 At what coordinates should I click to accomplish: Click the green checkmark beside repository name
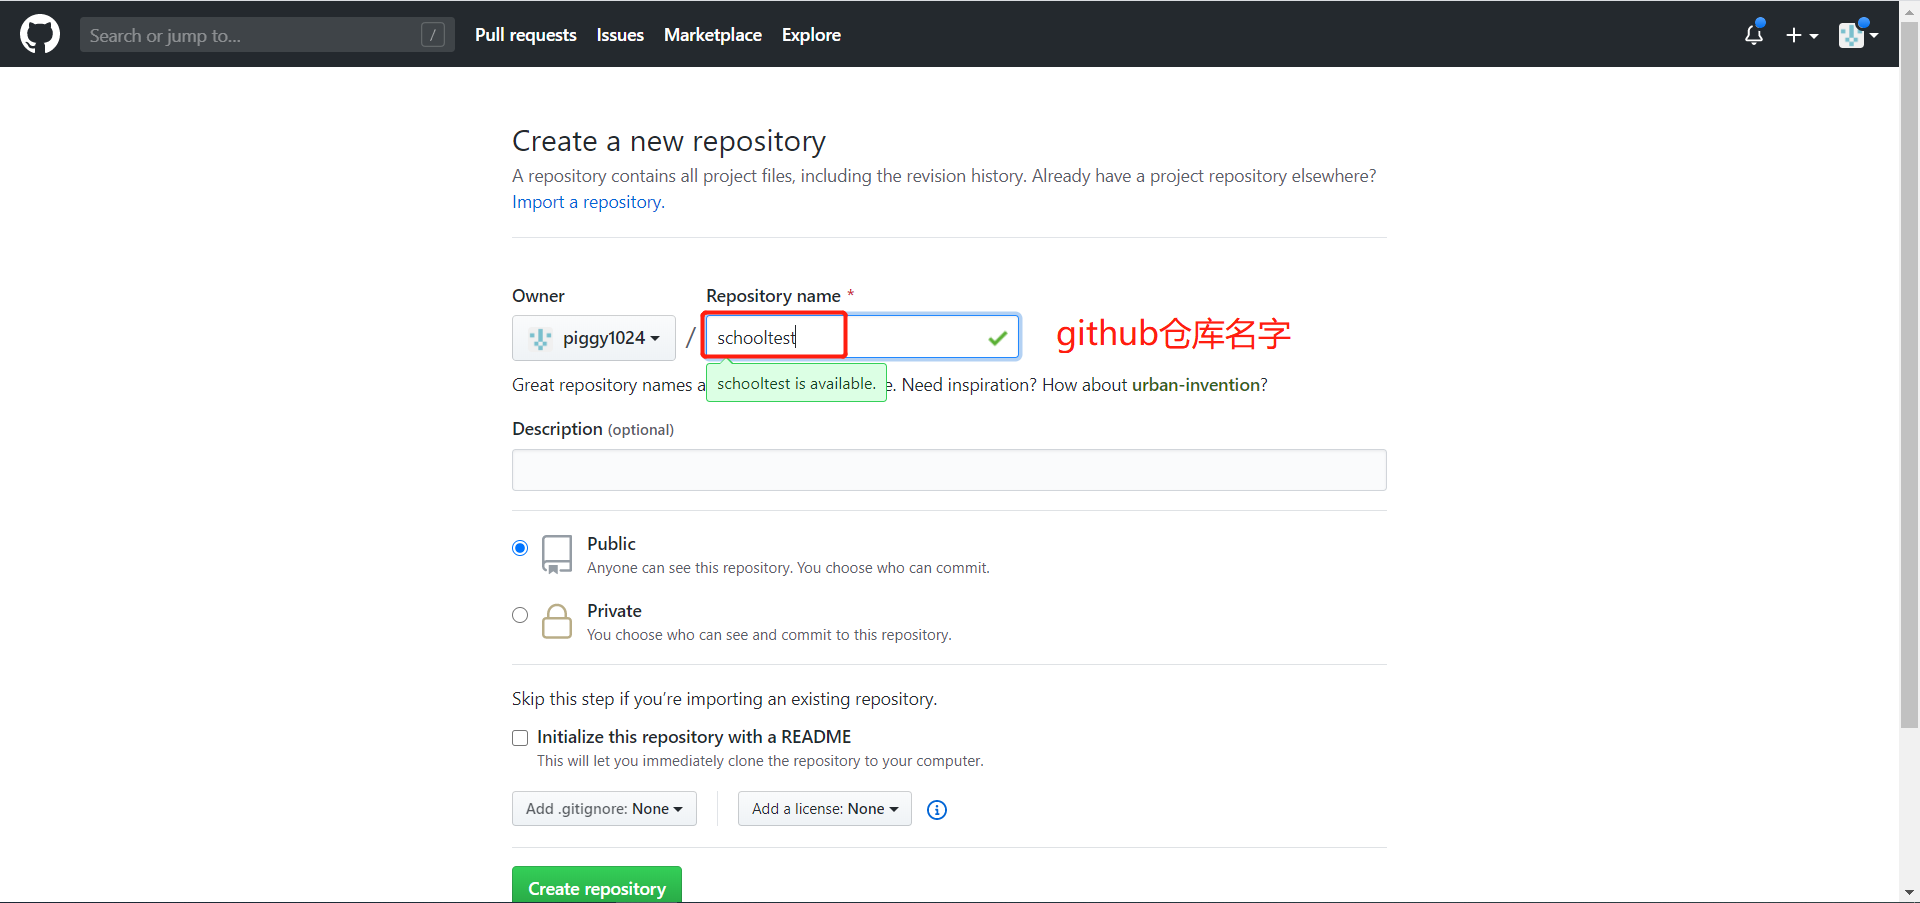996,337
